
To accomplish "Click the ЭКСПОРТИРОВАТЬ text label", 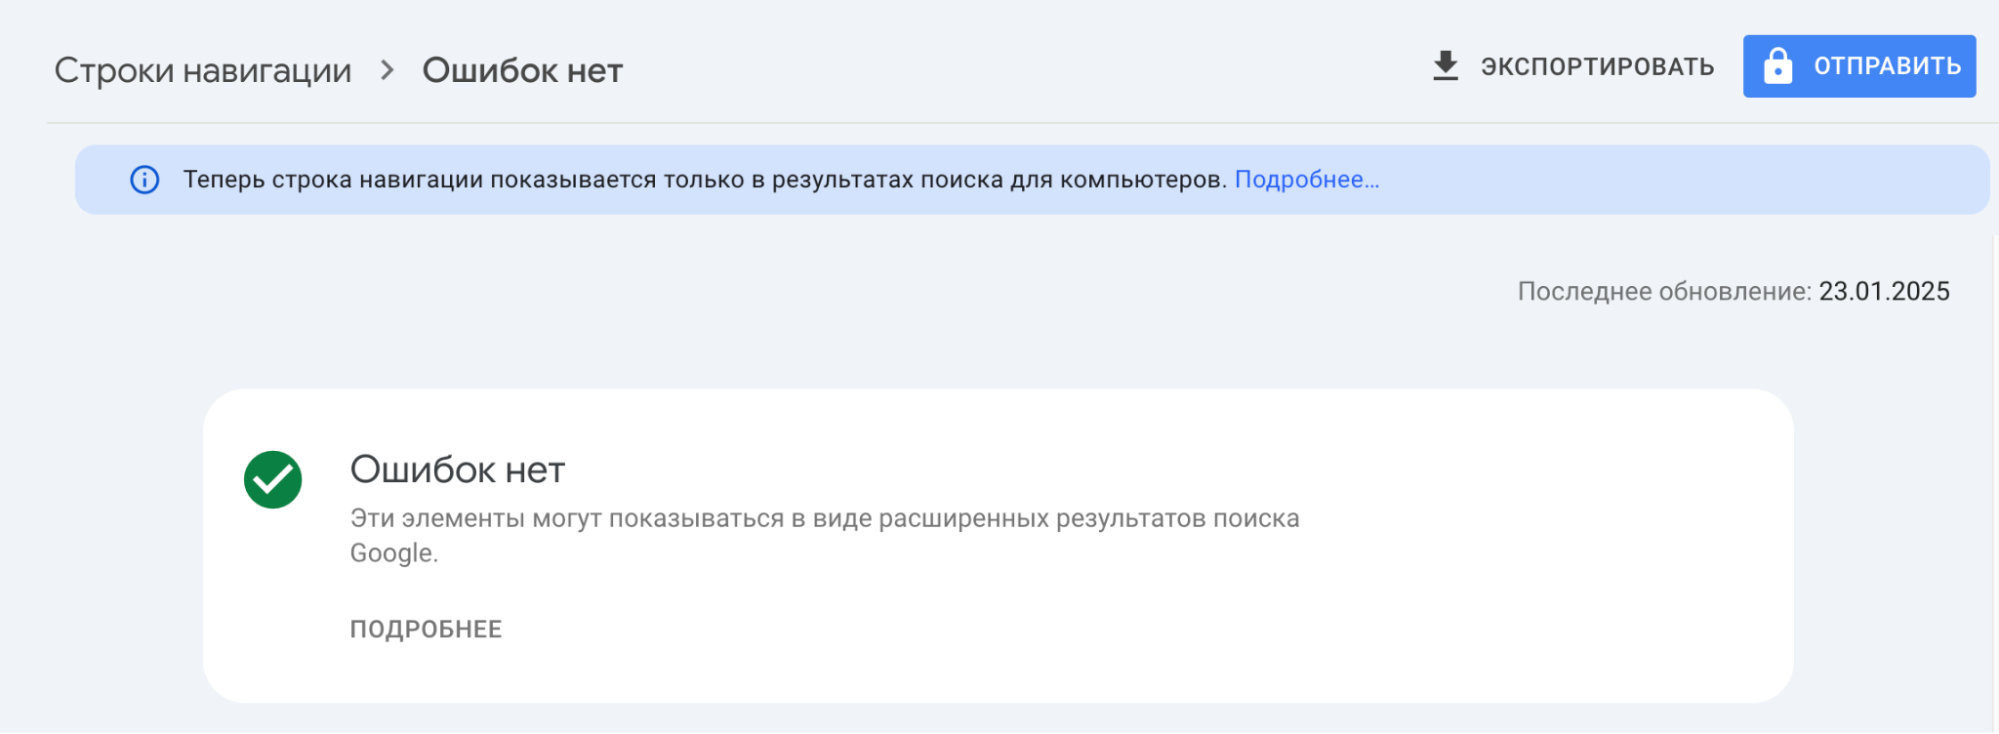I will [x=1597, y=66].
